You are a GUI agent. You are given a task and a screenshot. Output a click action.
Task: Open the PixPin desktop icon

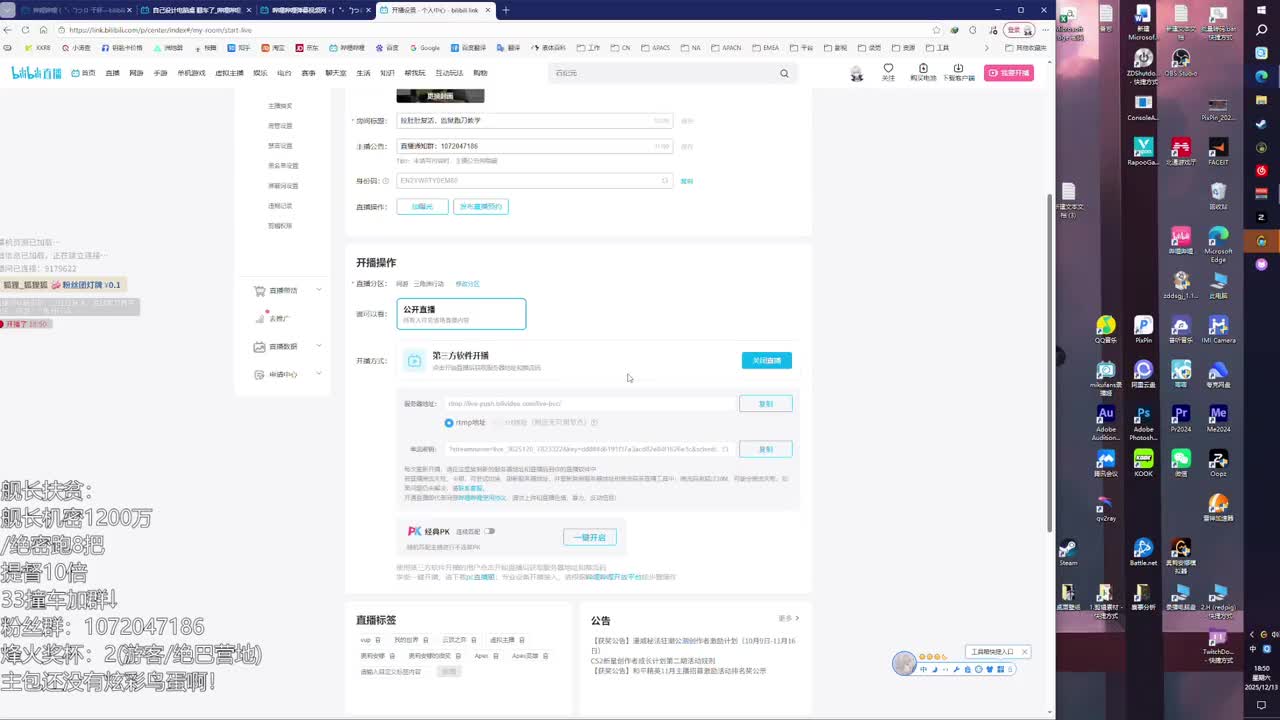click(1143, 329)
